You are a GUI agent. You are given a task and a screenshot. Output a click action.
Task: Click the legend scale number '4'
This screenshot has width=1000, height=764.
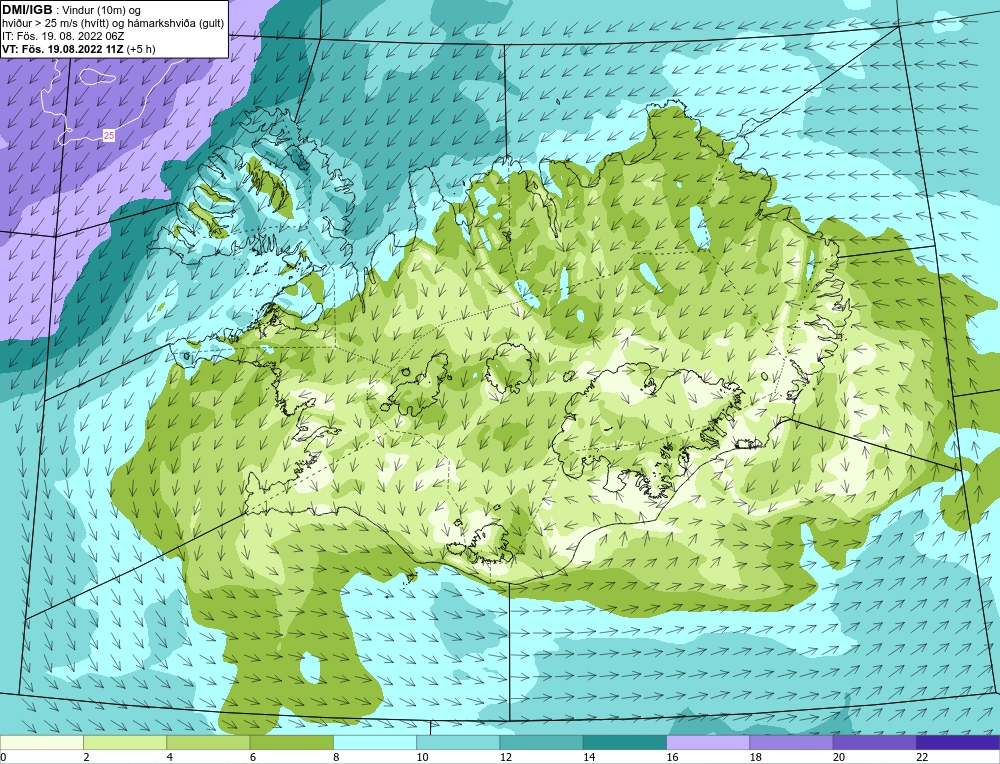coord(170,757)
